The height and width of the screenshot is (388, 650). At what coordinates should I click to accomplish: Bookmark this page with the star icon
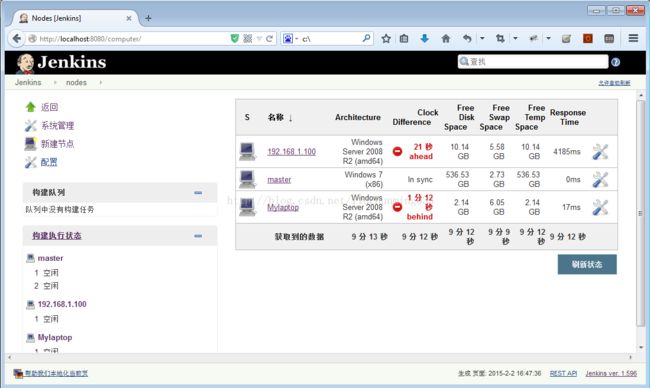(x=386, y=39)
